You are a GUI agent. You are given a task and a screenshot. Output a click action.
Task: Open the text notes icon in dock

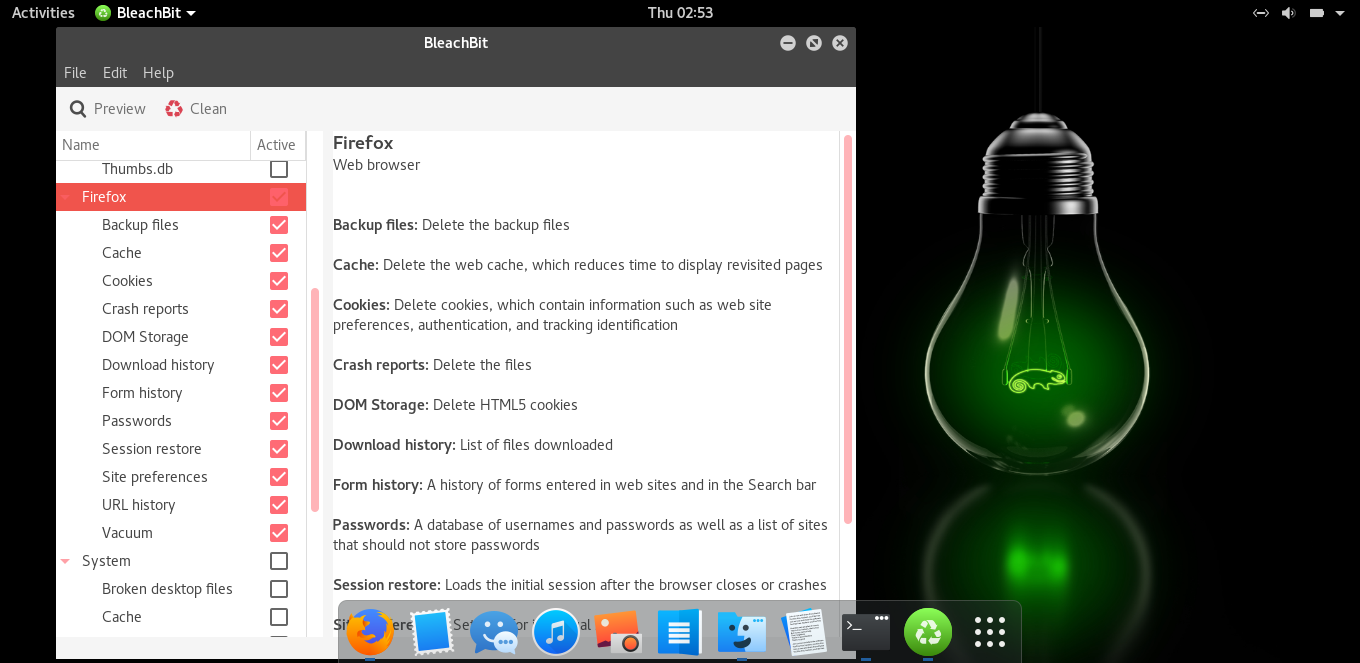click(804, 632)
